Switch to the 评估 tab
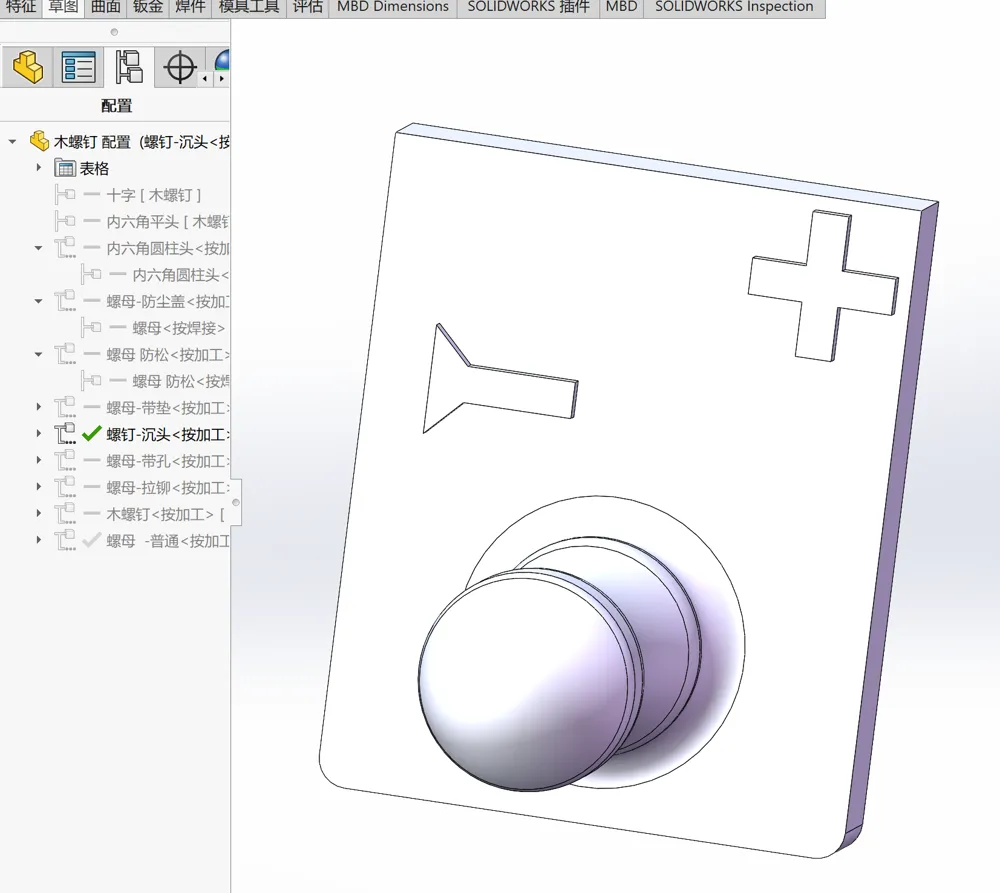Screen dimensions: 1000x893 point(307,7)
